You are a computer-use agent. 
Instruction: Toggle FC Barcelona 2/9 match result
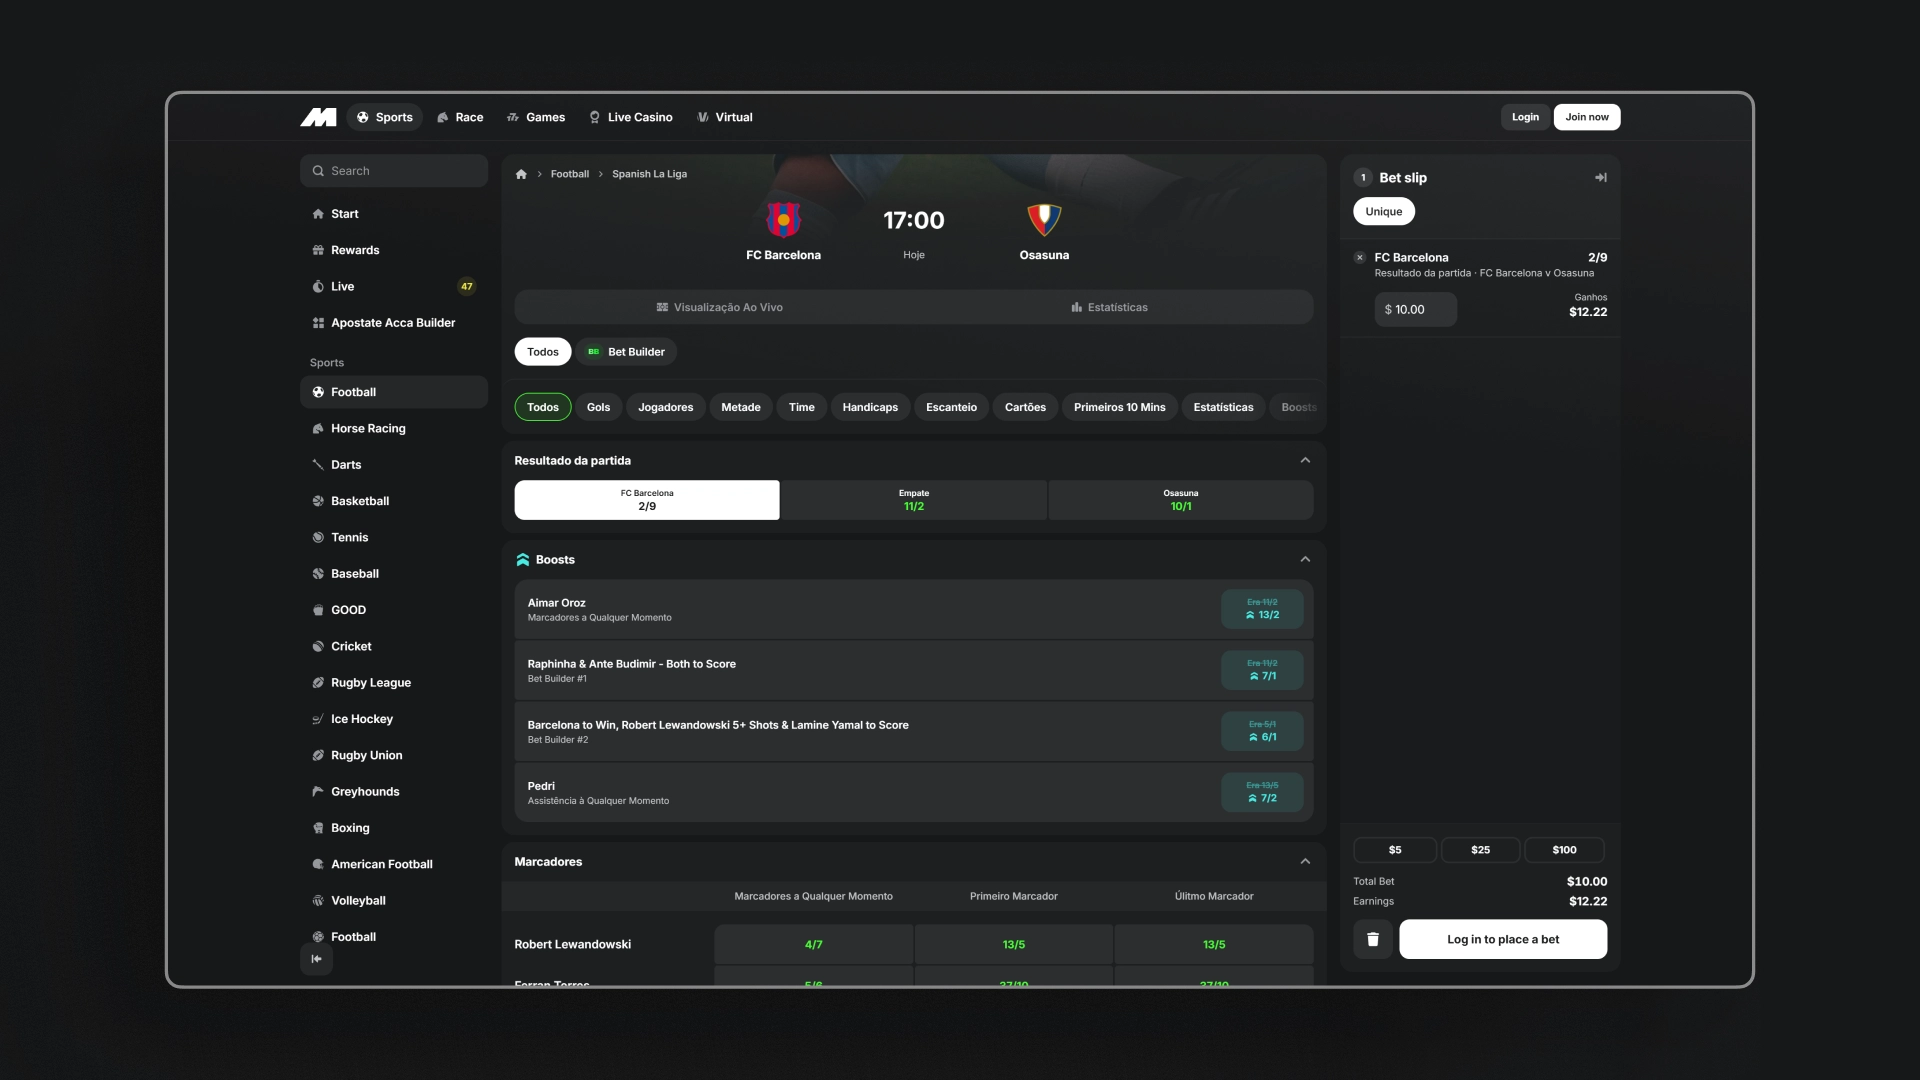tap(647, 500)
